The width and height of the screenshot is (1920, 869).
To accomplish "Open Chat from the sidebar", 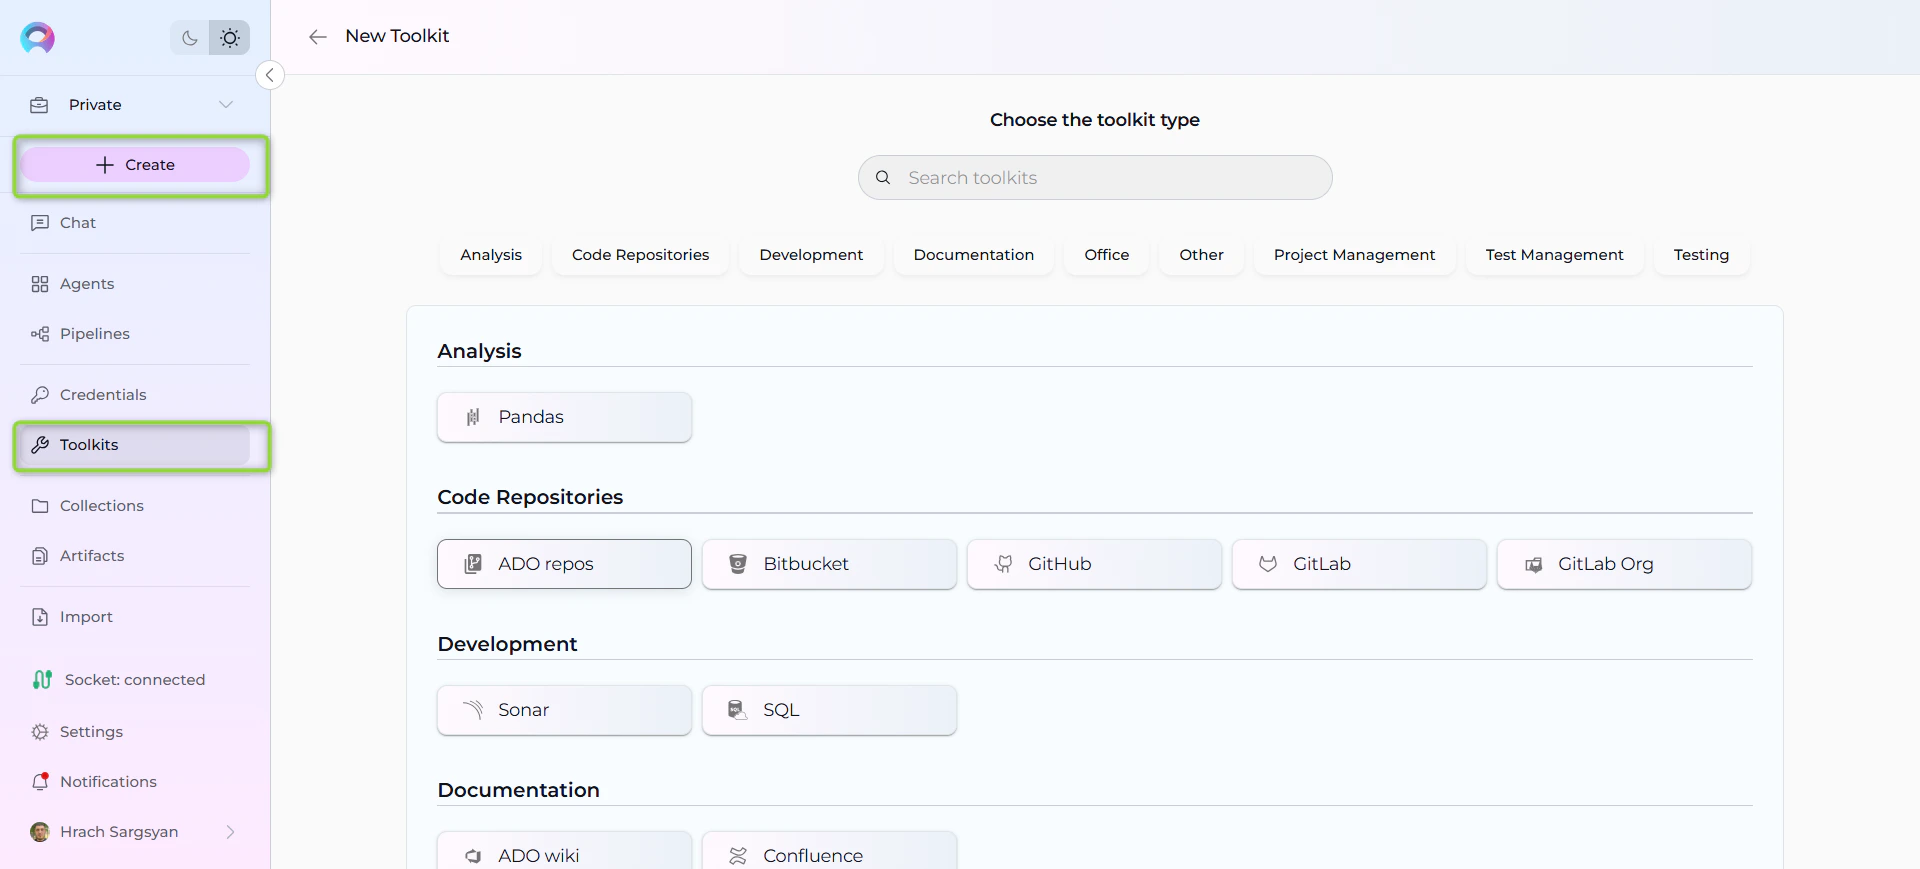I will (x=135, y=223).
